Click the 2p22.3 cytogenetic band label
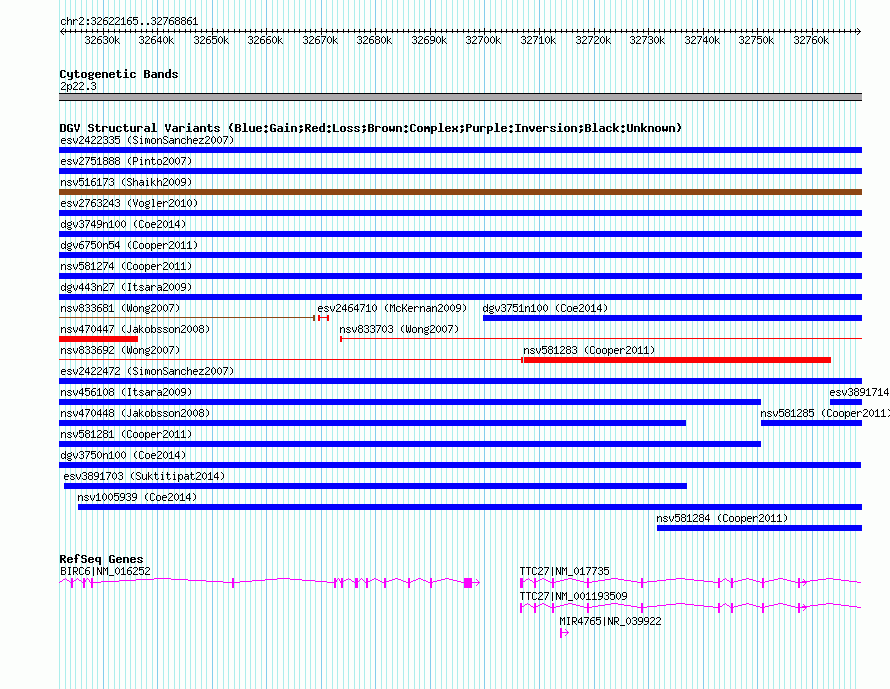 click(78, 86)
